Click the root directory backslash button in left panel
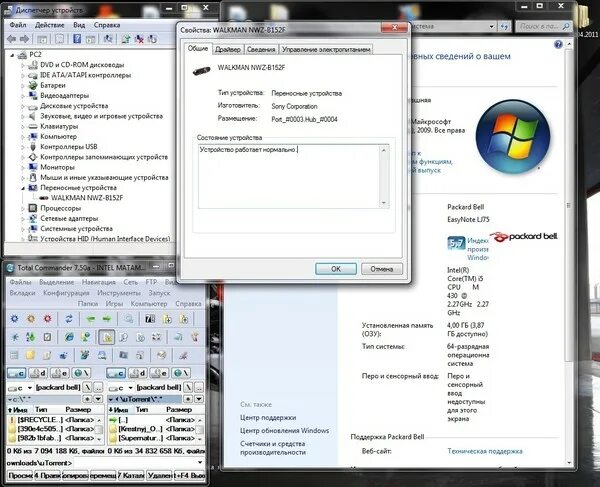600x487 pixels. pos(88,387)
